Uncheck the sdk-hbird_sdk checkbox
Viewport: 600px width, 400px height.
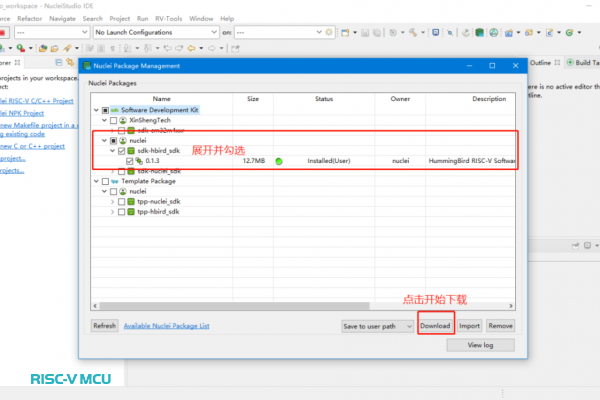[121, 151]
